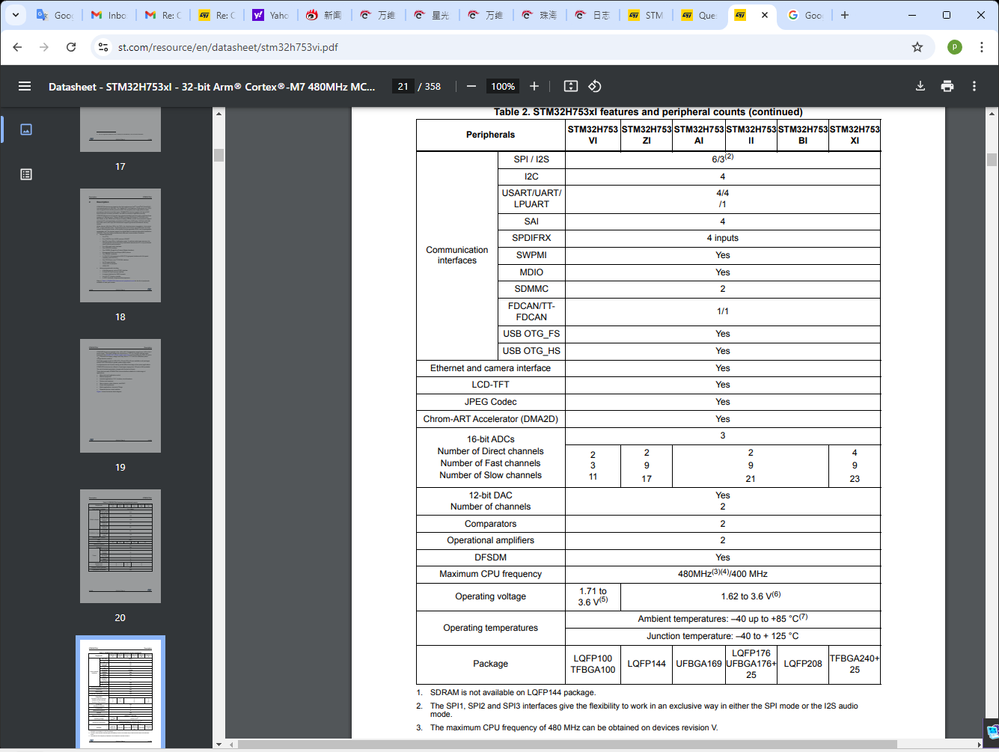Show document outline view in sidebar
Image resolution: width=999 pixels, height=752 pixels.
point(26,174)
